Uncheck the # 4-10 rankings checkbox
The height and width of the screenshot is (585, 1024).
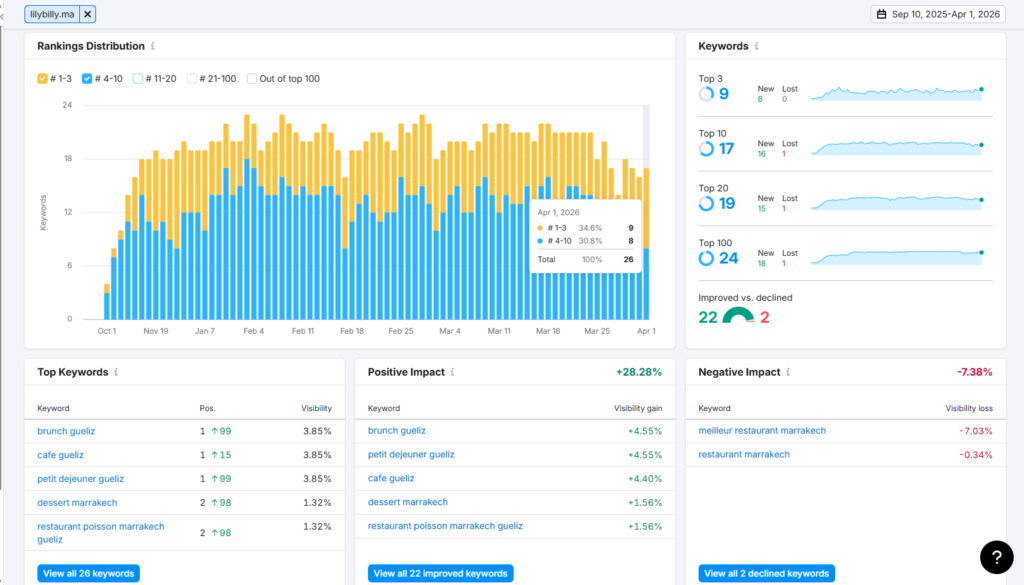tap(87, 78)
